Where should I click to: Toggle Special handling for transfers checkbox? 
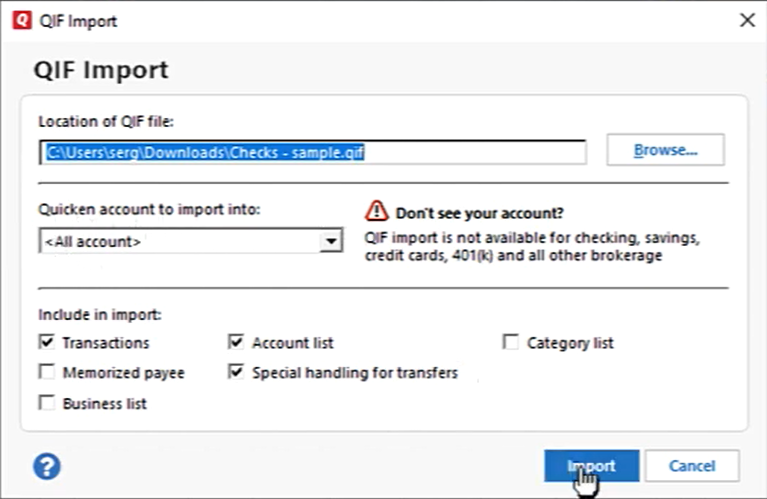pos(236,372)
